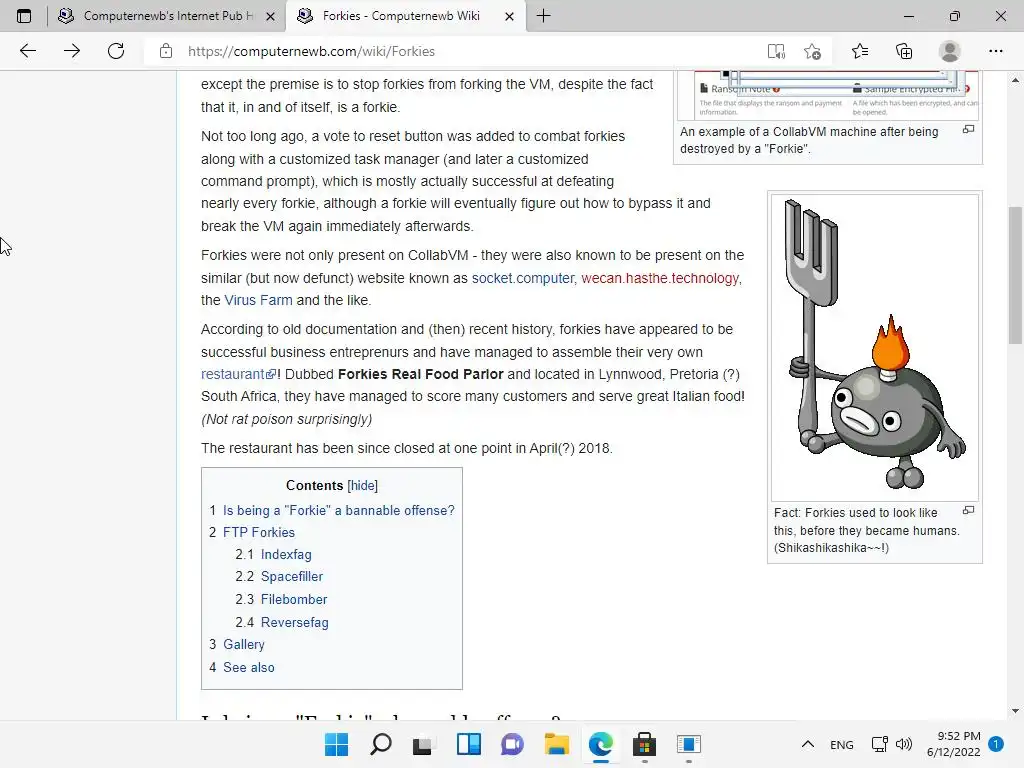
Task: Open the clock and calendar flyout
Action: 953,744
